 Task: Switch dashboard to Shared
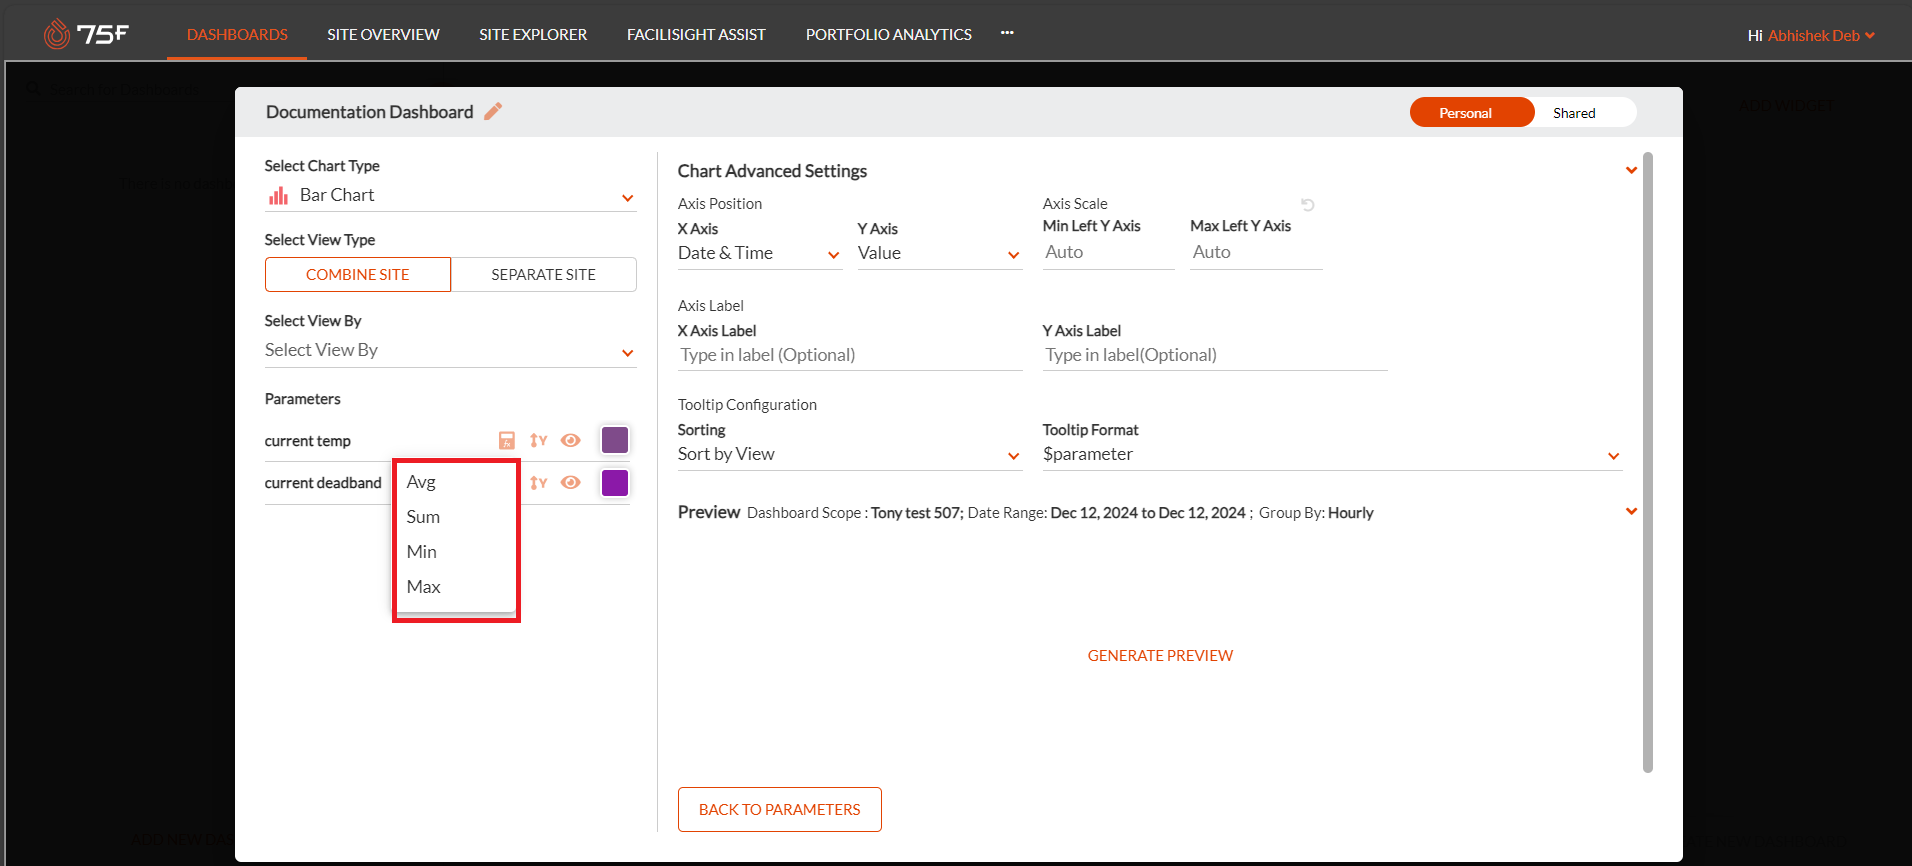pyautogui.click(x=1574, y=112)
